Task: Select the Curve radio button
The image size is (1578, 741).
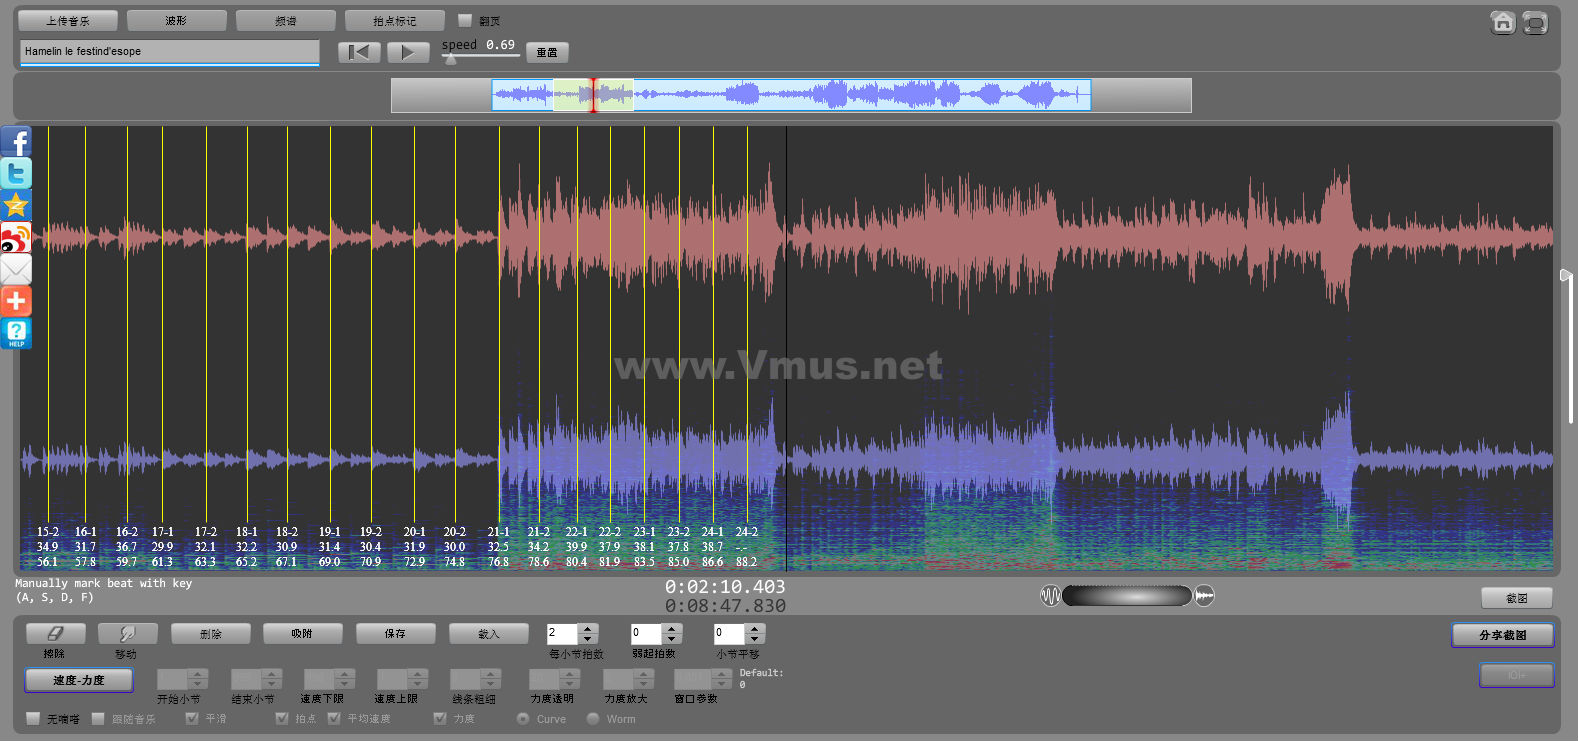Action: (x=523, y=719)
